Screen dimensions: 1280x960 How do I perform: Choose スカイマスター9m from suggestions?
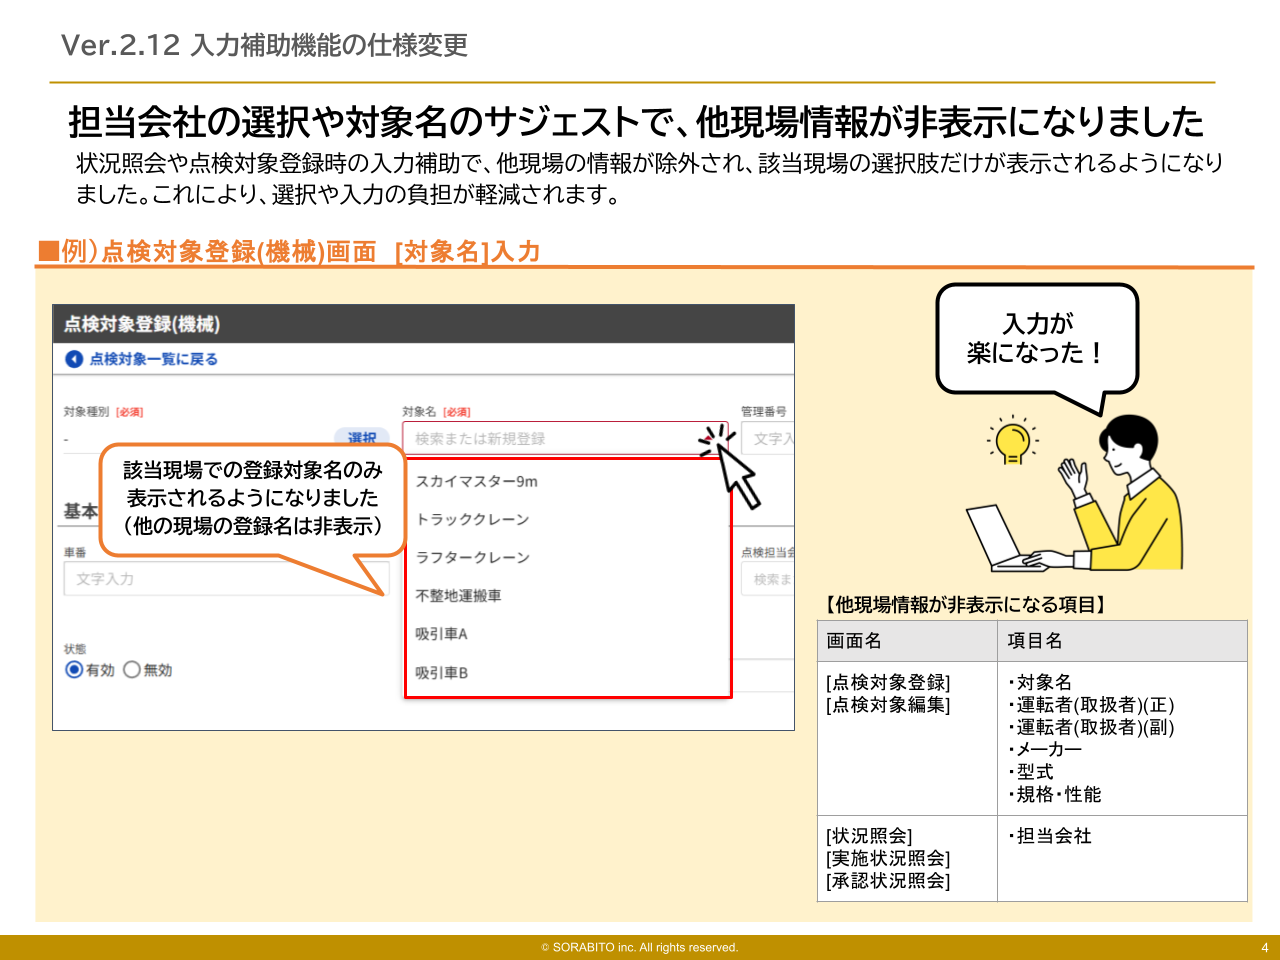point(477,481)
